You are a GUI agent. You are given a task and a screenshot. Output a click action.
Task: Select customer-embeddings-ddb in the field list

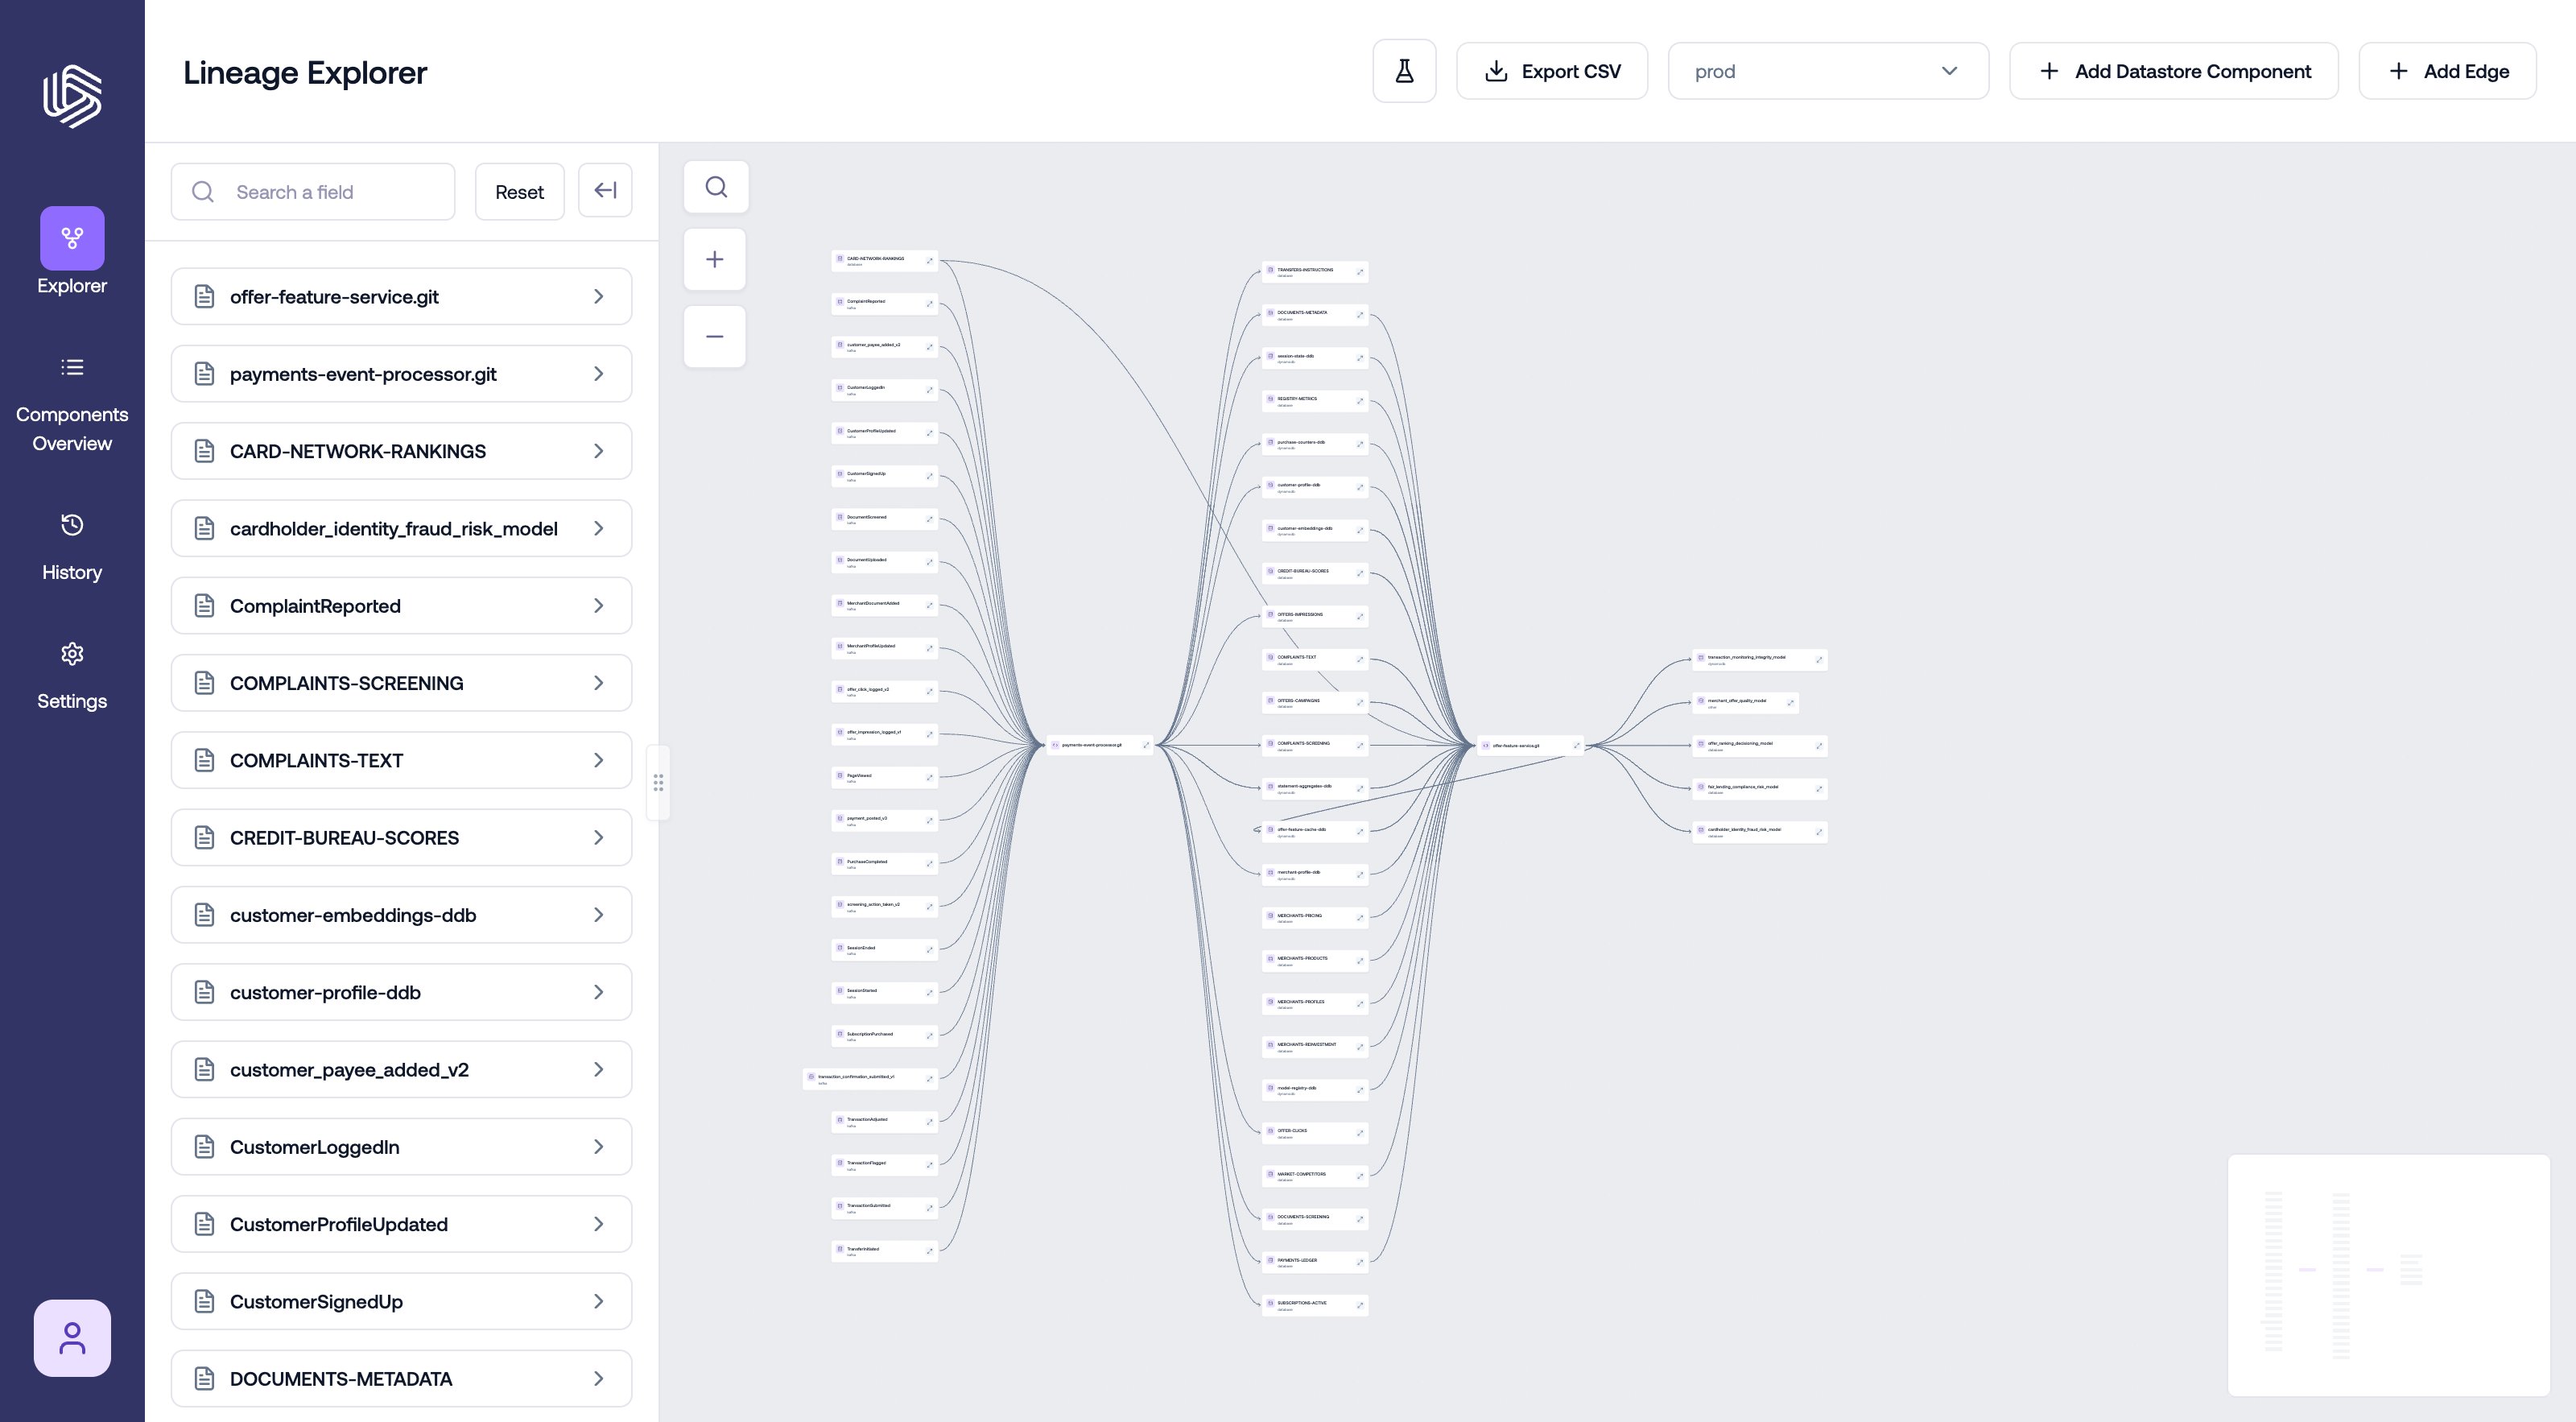[401, 915]
